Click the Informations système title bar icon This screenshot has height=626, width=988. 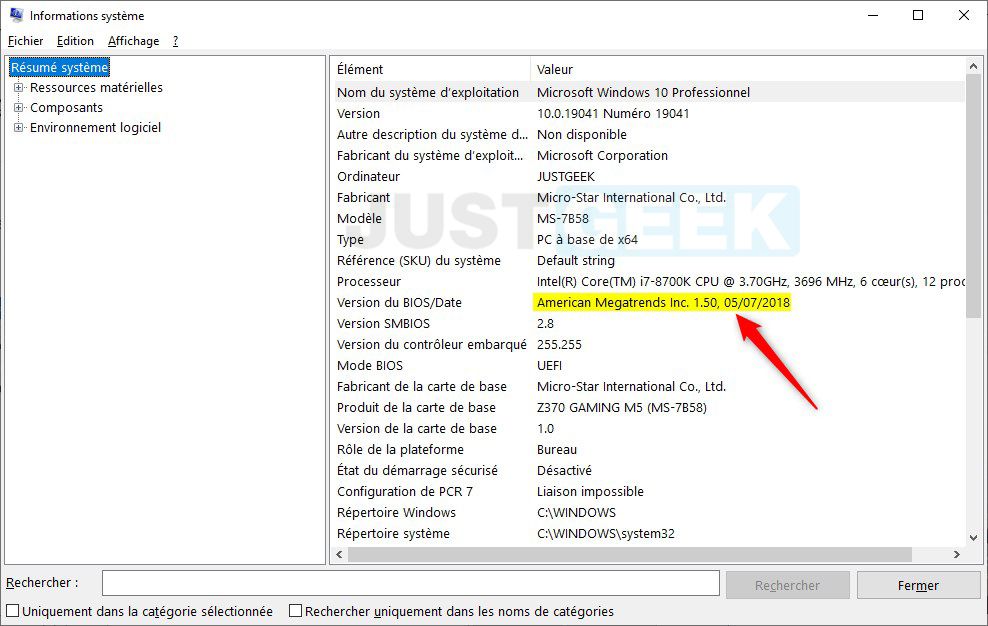click(x=16, y=14)
